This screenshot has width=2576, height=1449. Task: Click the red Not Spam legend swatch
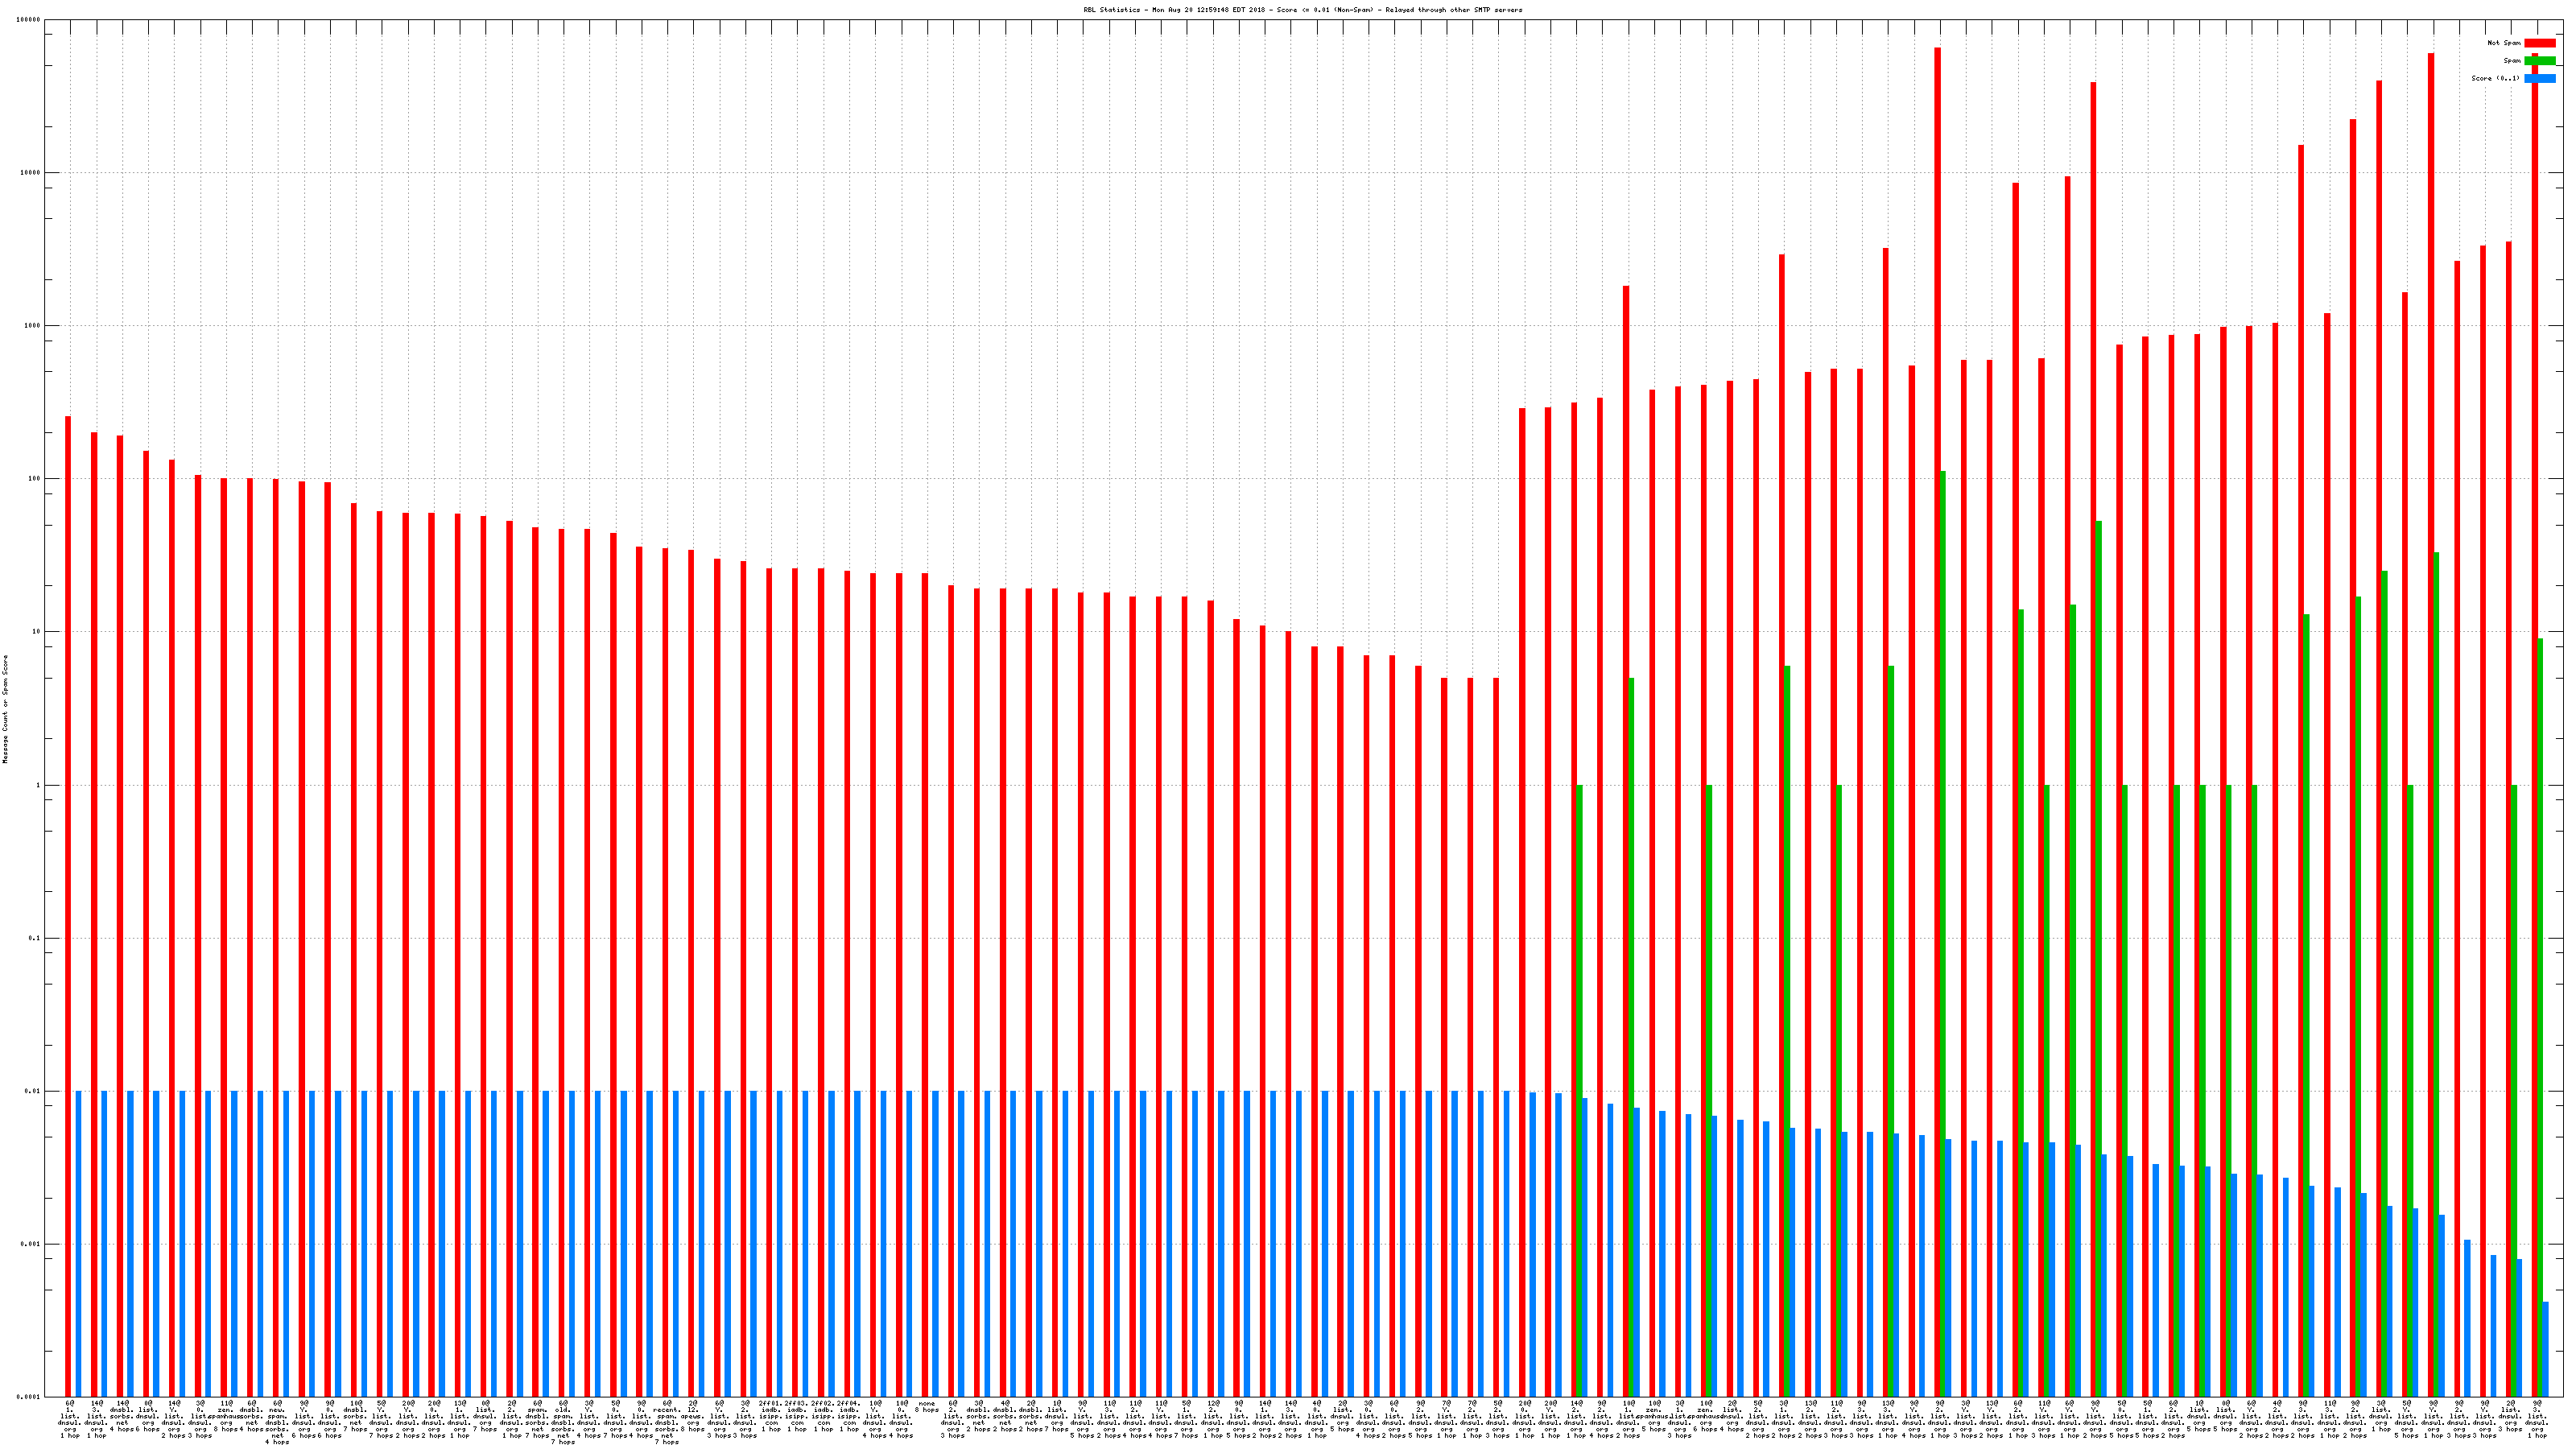[x=2539, y=43]
